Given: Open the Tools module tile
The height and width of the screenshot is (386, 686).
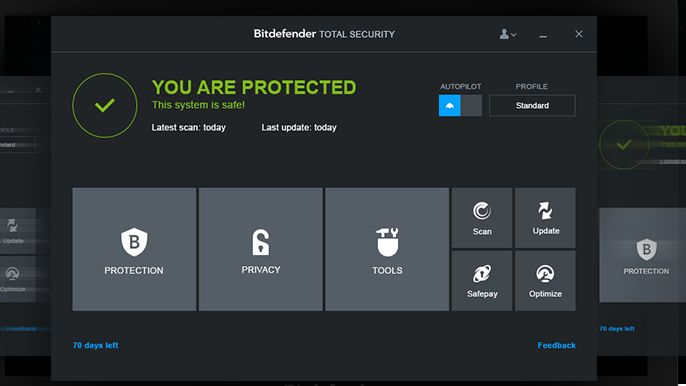Looking at the screenshot, I should 387,249.
